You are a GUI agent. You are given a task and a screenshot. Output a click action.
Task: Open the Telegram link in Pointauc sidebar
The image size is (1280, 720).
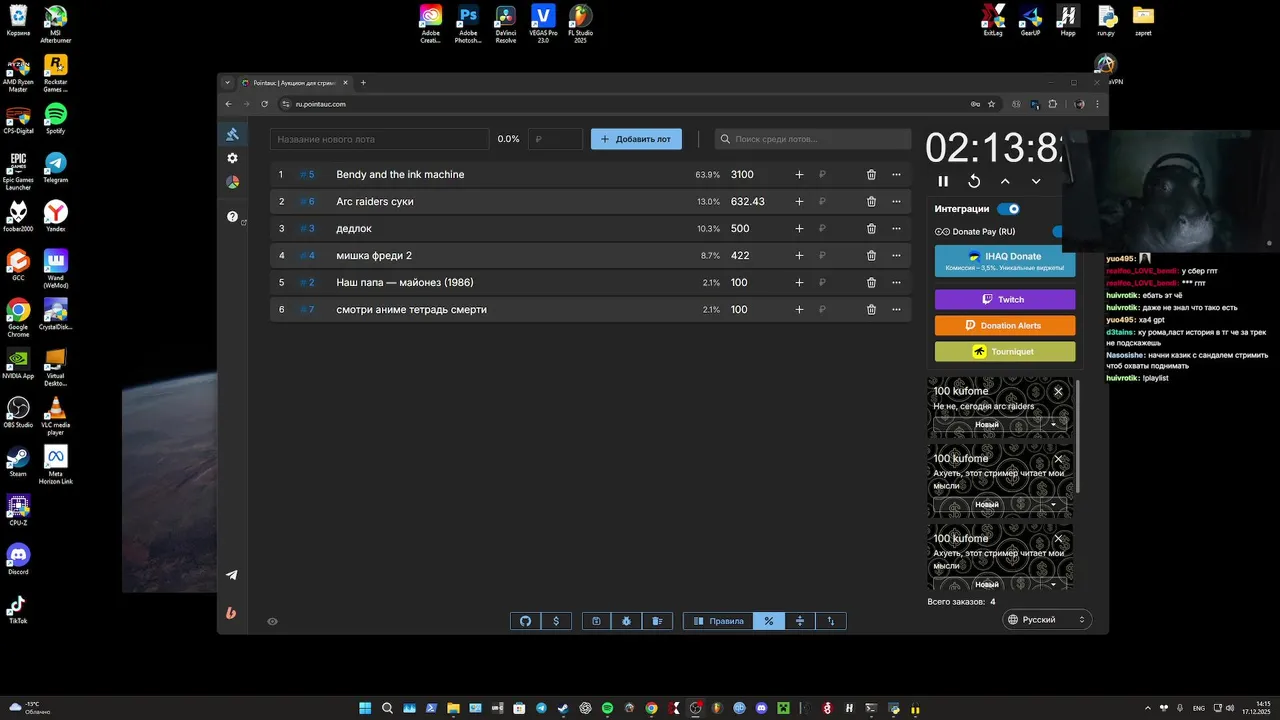[232, 575]
